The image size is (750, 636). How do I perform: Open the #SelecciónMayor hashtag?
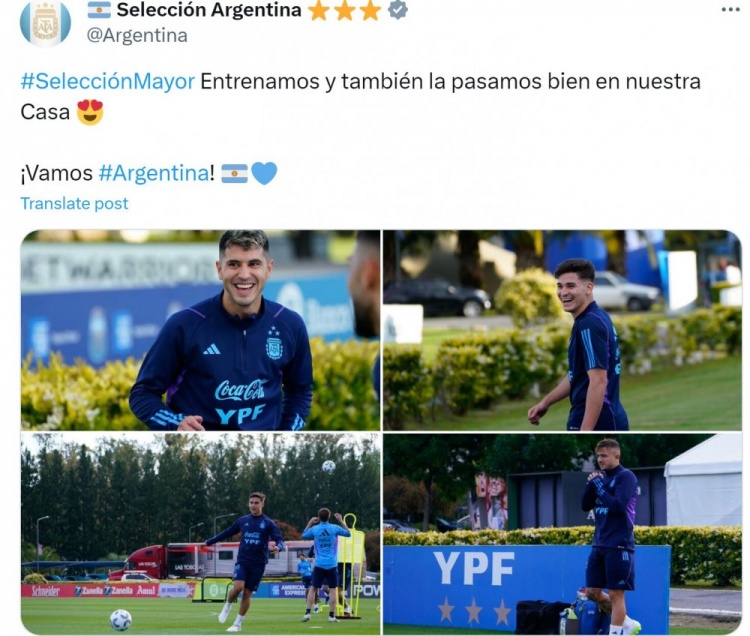click(x=108, y=81)
